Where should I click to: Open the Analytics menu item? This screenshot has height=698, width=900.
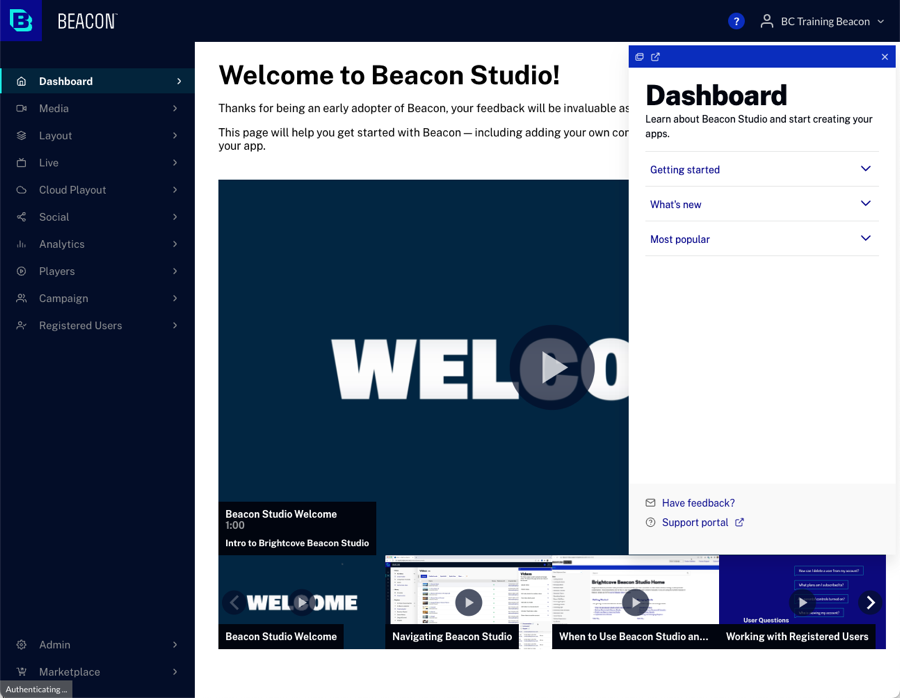click(98, 244)
